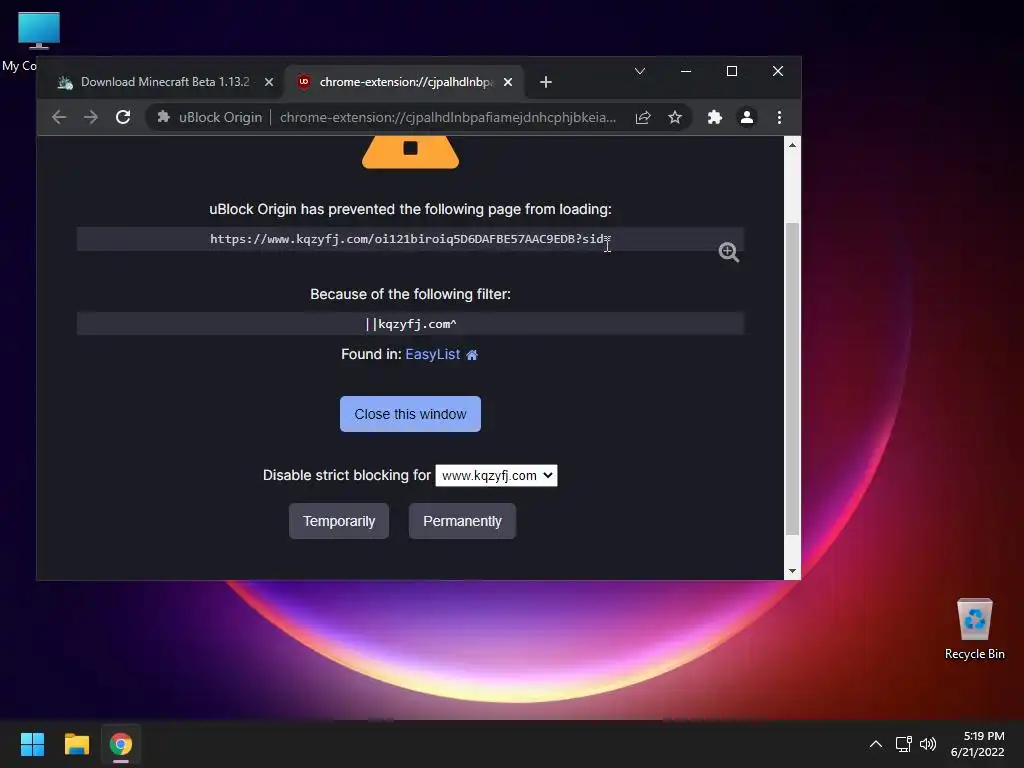The height and width of the screenshot is (768, 1024).
Task: Open the network status tray icon
Action: point(903,744)
